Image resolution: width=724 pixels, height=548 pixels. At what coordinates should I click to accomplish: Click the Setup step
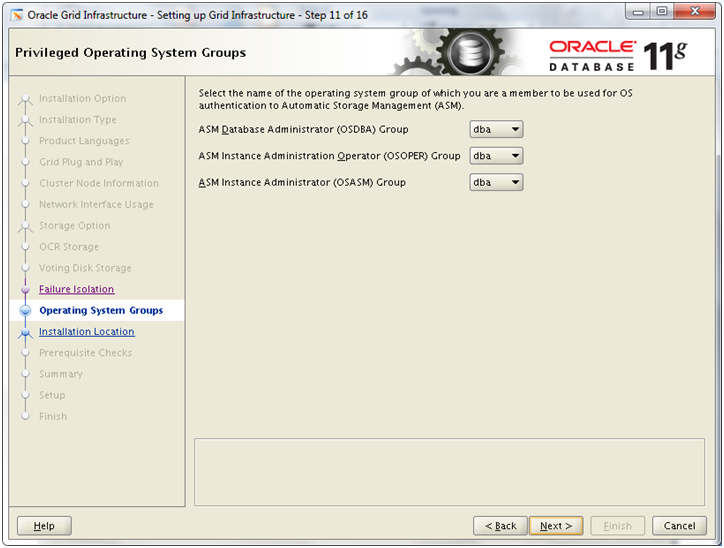[x=52, y=395]
